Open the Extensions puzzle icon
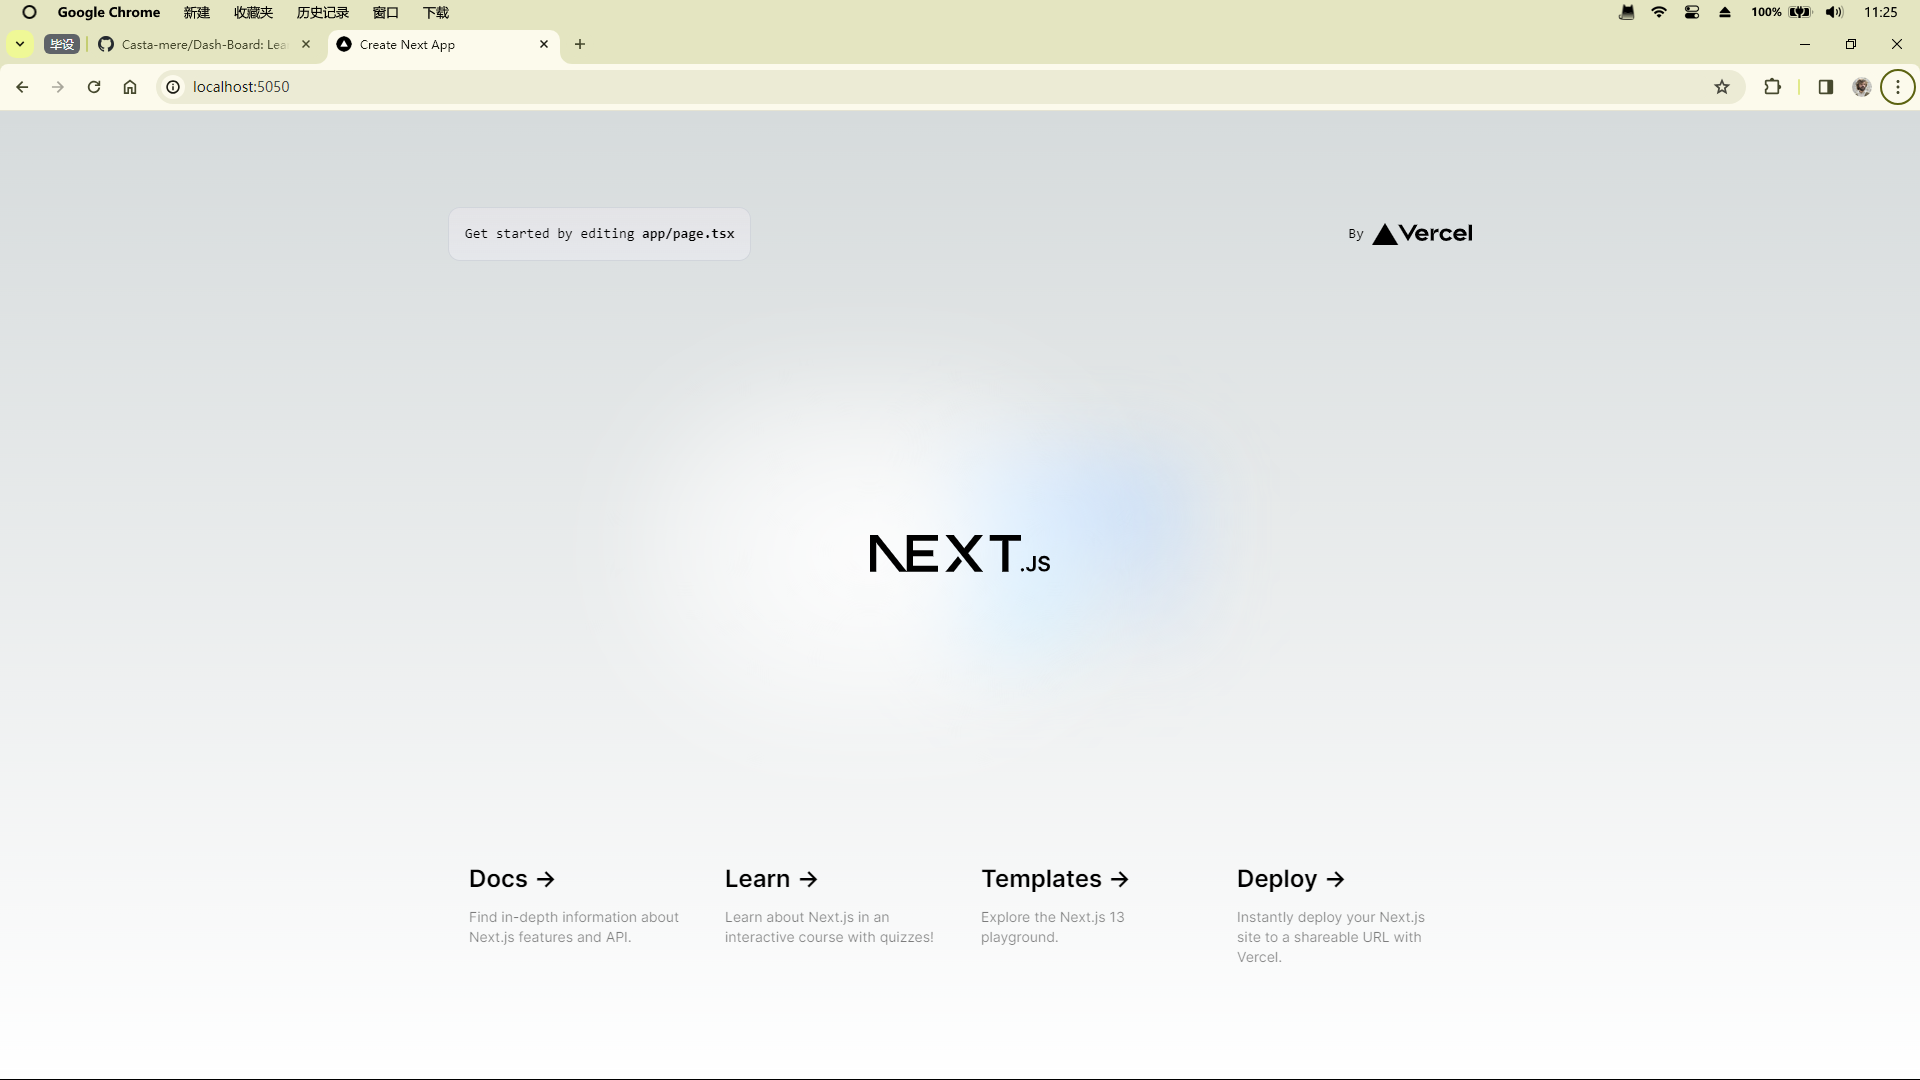 coord(1773,87)
